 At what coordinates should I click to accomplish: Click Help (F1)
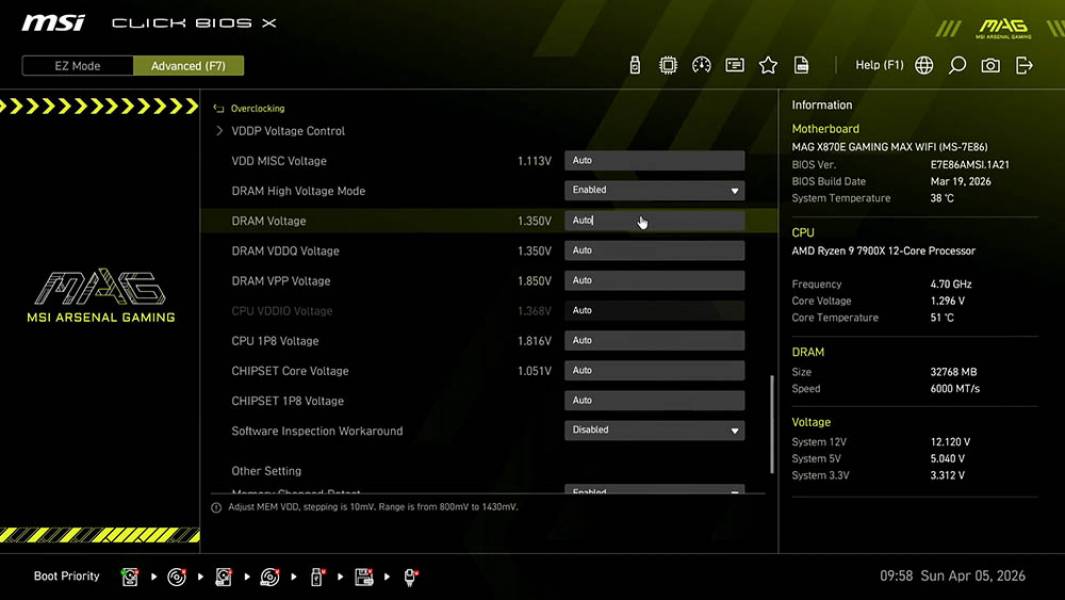[x=878, y=64]
